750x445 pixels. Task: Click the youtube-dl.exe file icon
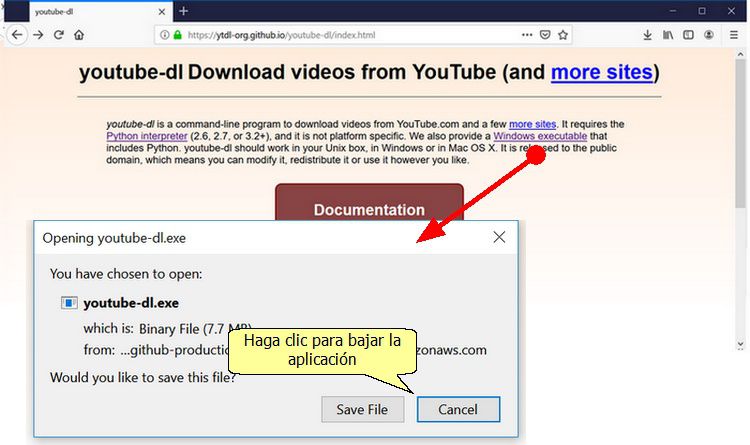click(69, 303)
